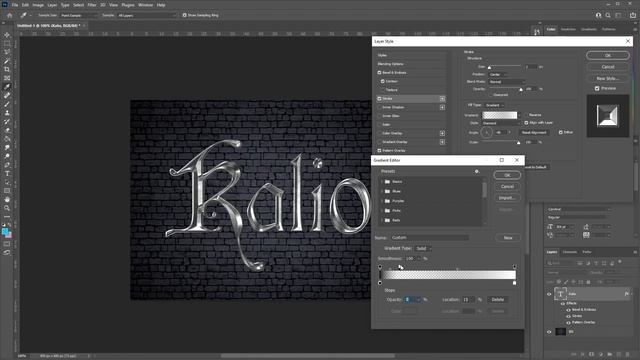
Task: Click the fx icon on Kalio layer
Action: [x=626, y=294]
